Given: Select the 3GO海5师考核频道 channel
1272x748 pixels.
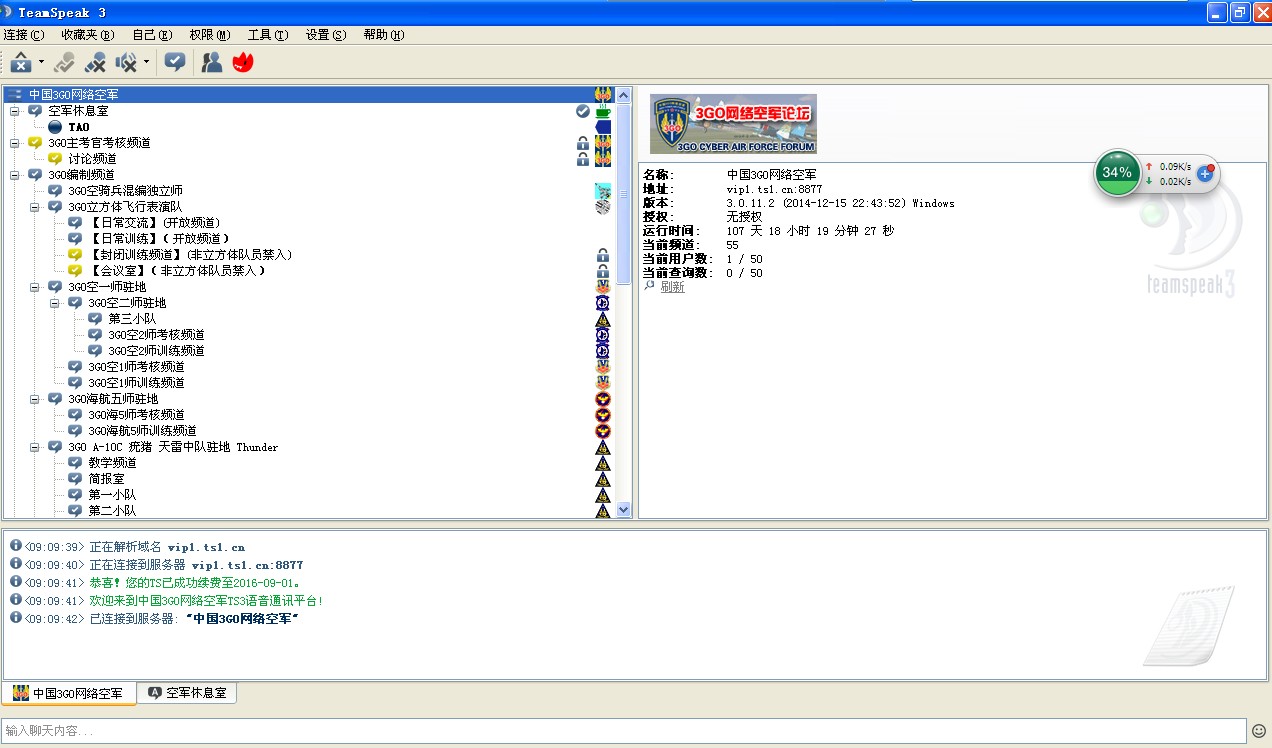Looking at the screenshot, I should [x=136, y=415].
